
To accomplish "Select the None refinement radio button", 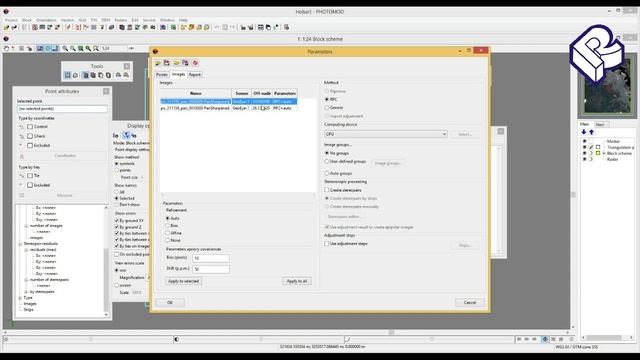I will point(168,240).
